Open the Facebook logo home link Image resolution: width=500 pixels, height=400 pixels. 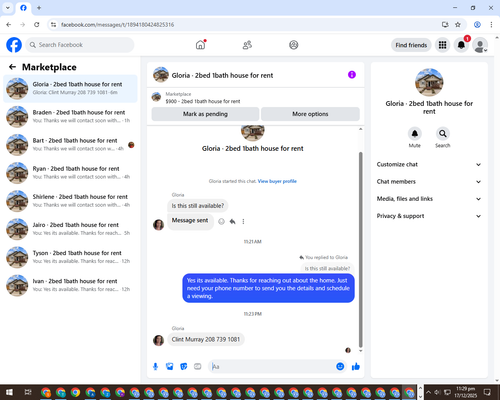[14, 45]
